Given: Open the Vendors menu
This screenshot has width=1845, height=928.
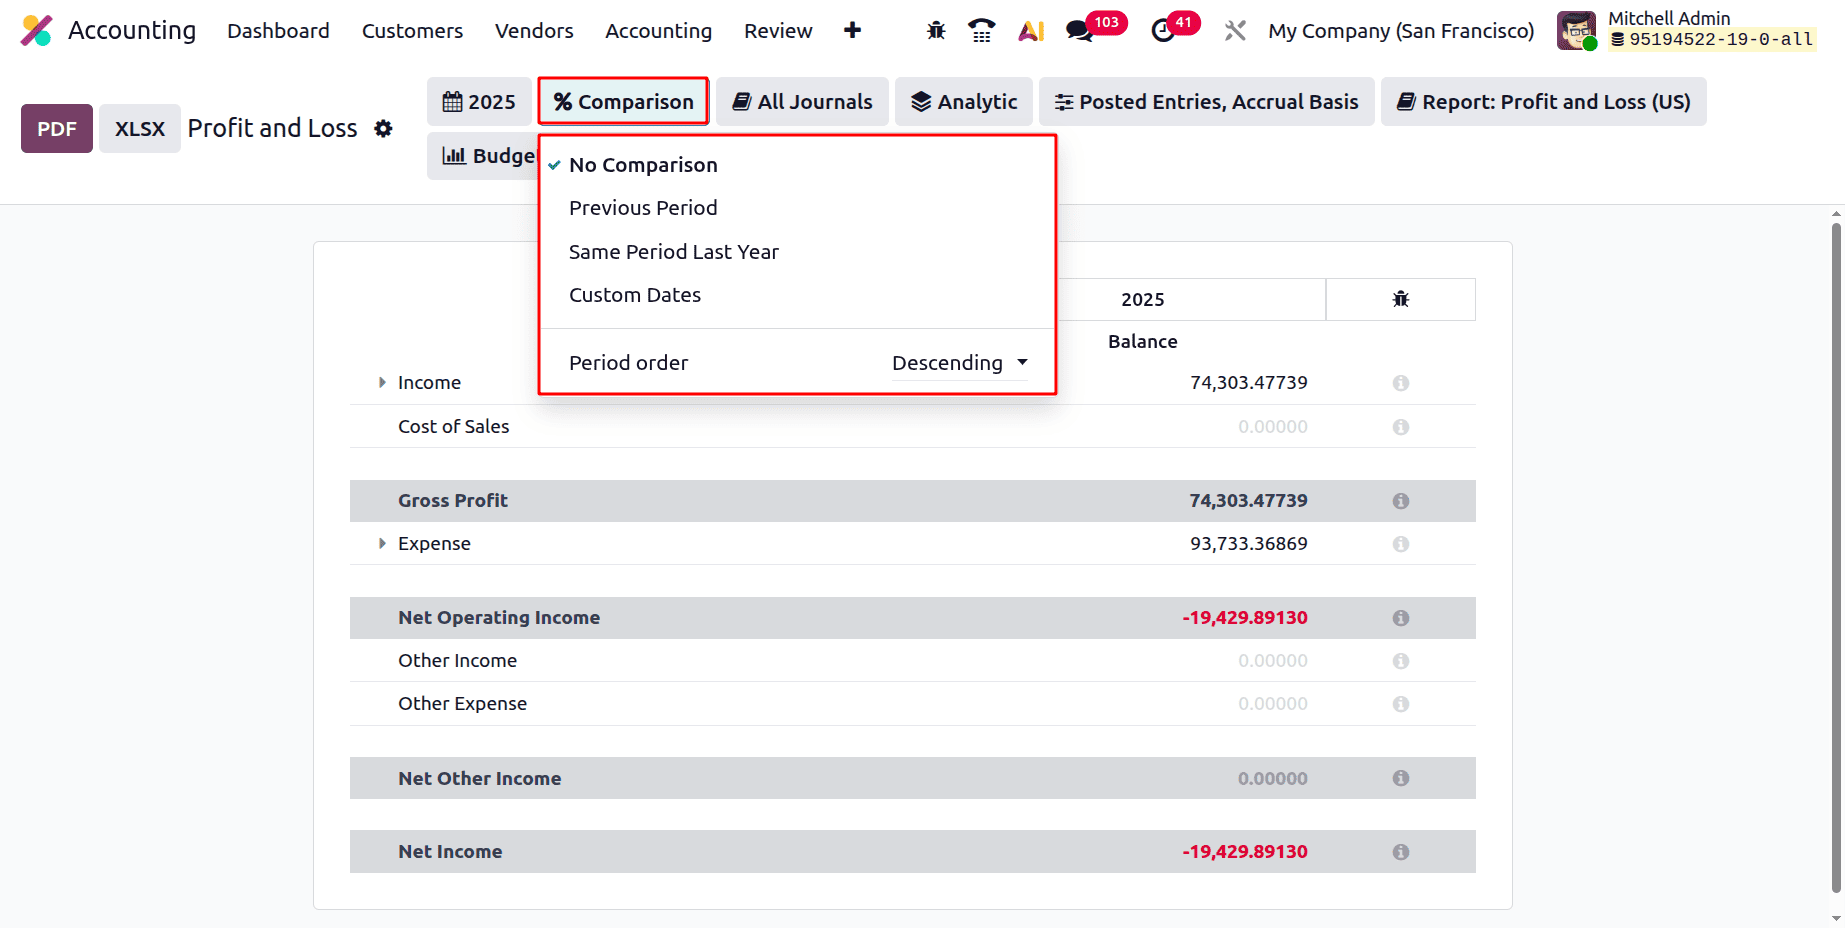Looking at the screenshot, I should click(534, 30).
